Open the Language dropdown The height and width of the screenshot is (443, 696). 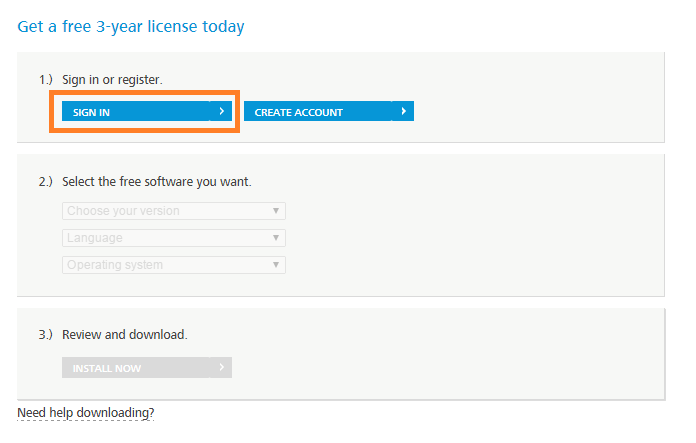coord(174,238)
